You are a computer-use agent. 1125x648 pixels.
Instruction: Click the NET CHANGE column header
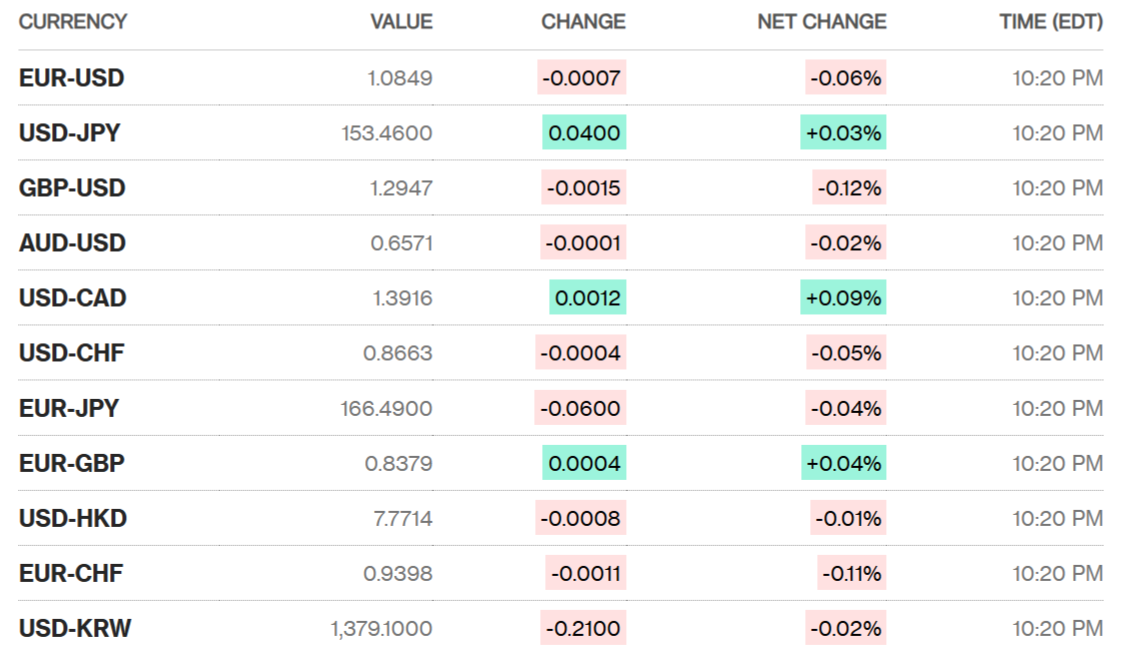(821, 22)
